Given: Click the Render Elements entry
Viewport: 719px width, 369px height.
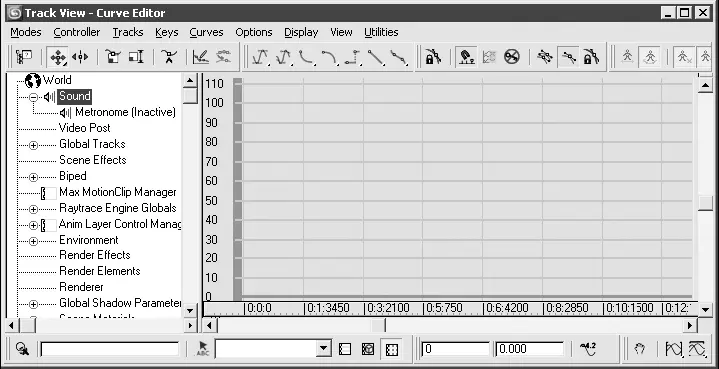Looking at the screenshot, I should tap(100, 271).
